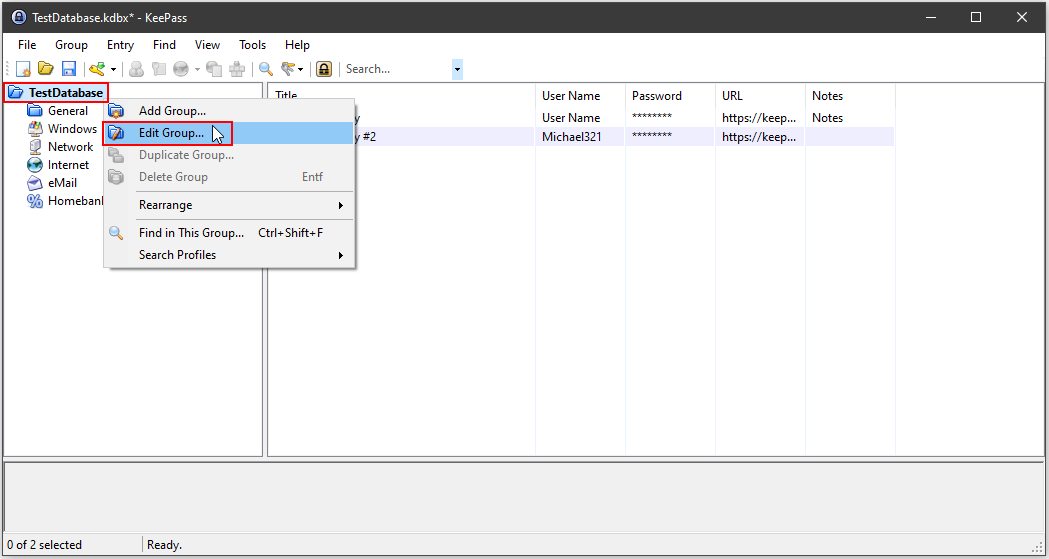The height and width of the screenshot is (559, 1049).
Task: Select the eMail group in tree
Action: pos(62,183)
